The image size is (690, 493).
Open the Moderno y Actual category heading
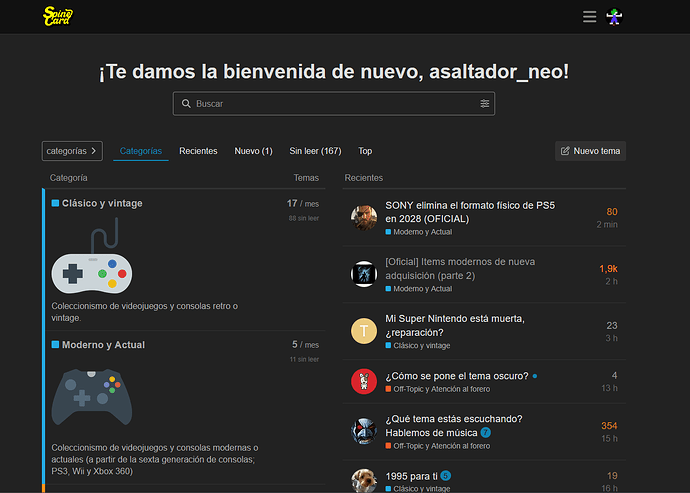103,345
